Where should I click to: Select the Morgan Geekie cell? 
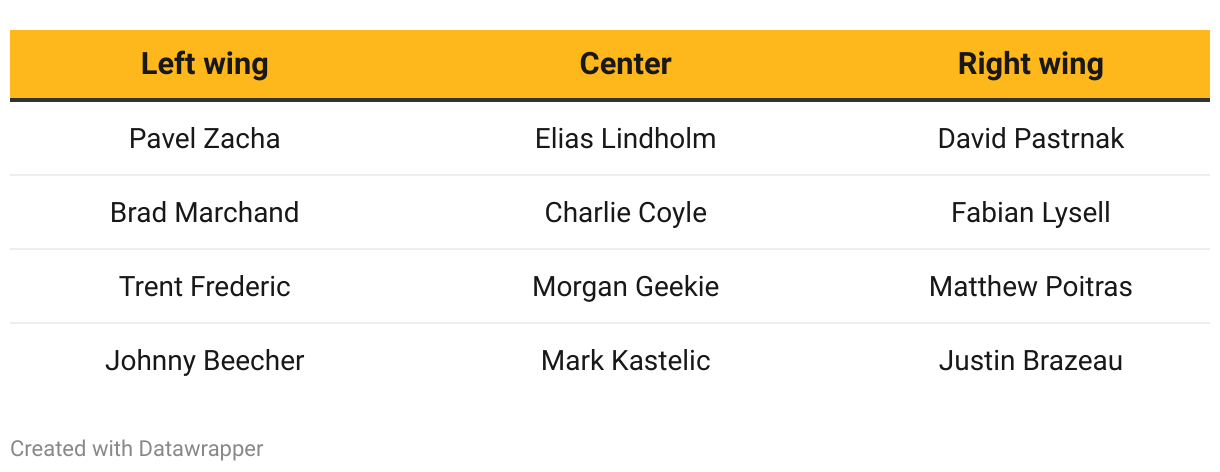coord(625,286)
